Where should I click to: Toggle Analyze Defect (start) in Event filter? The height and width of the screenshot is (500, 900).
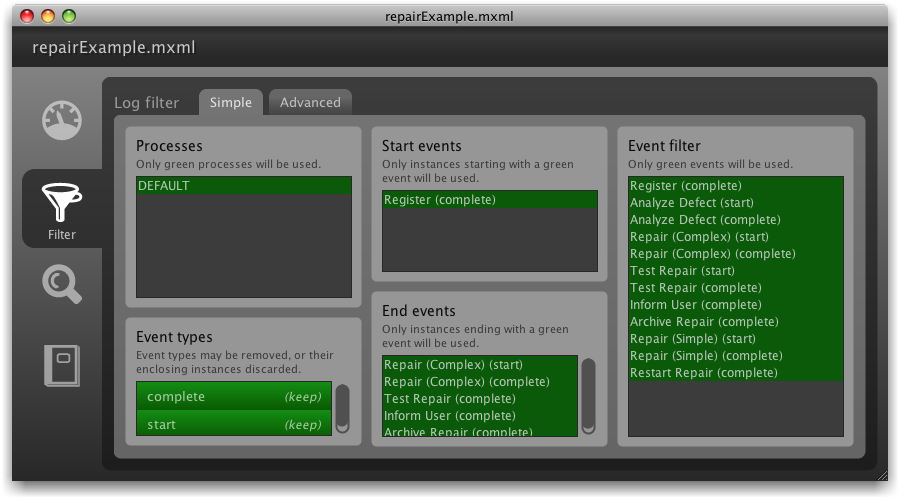(735, 203)
